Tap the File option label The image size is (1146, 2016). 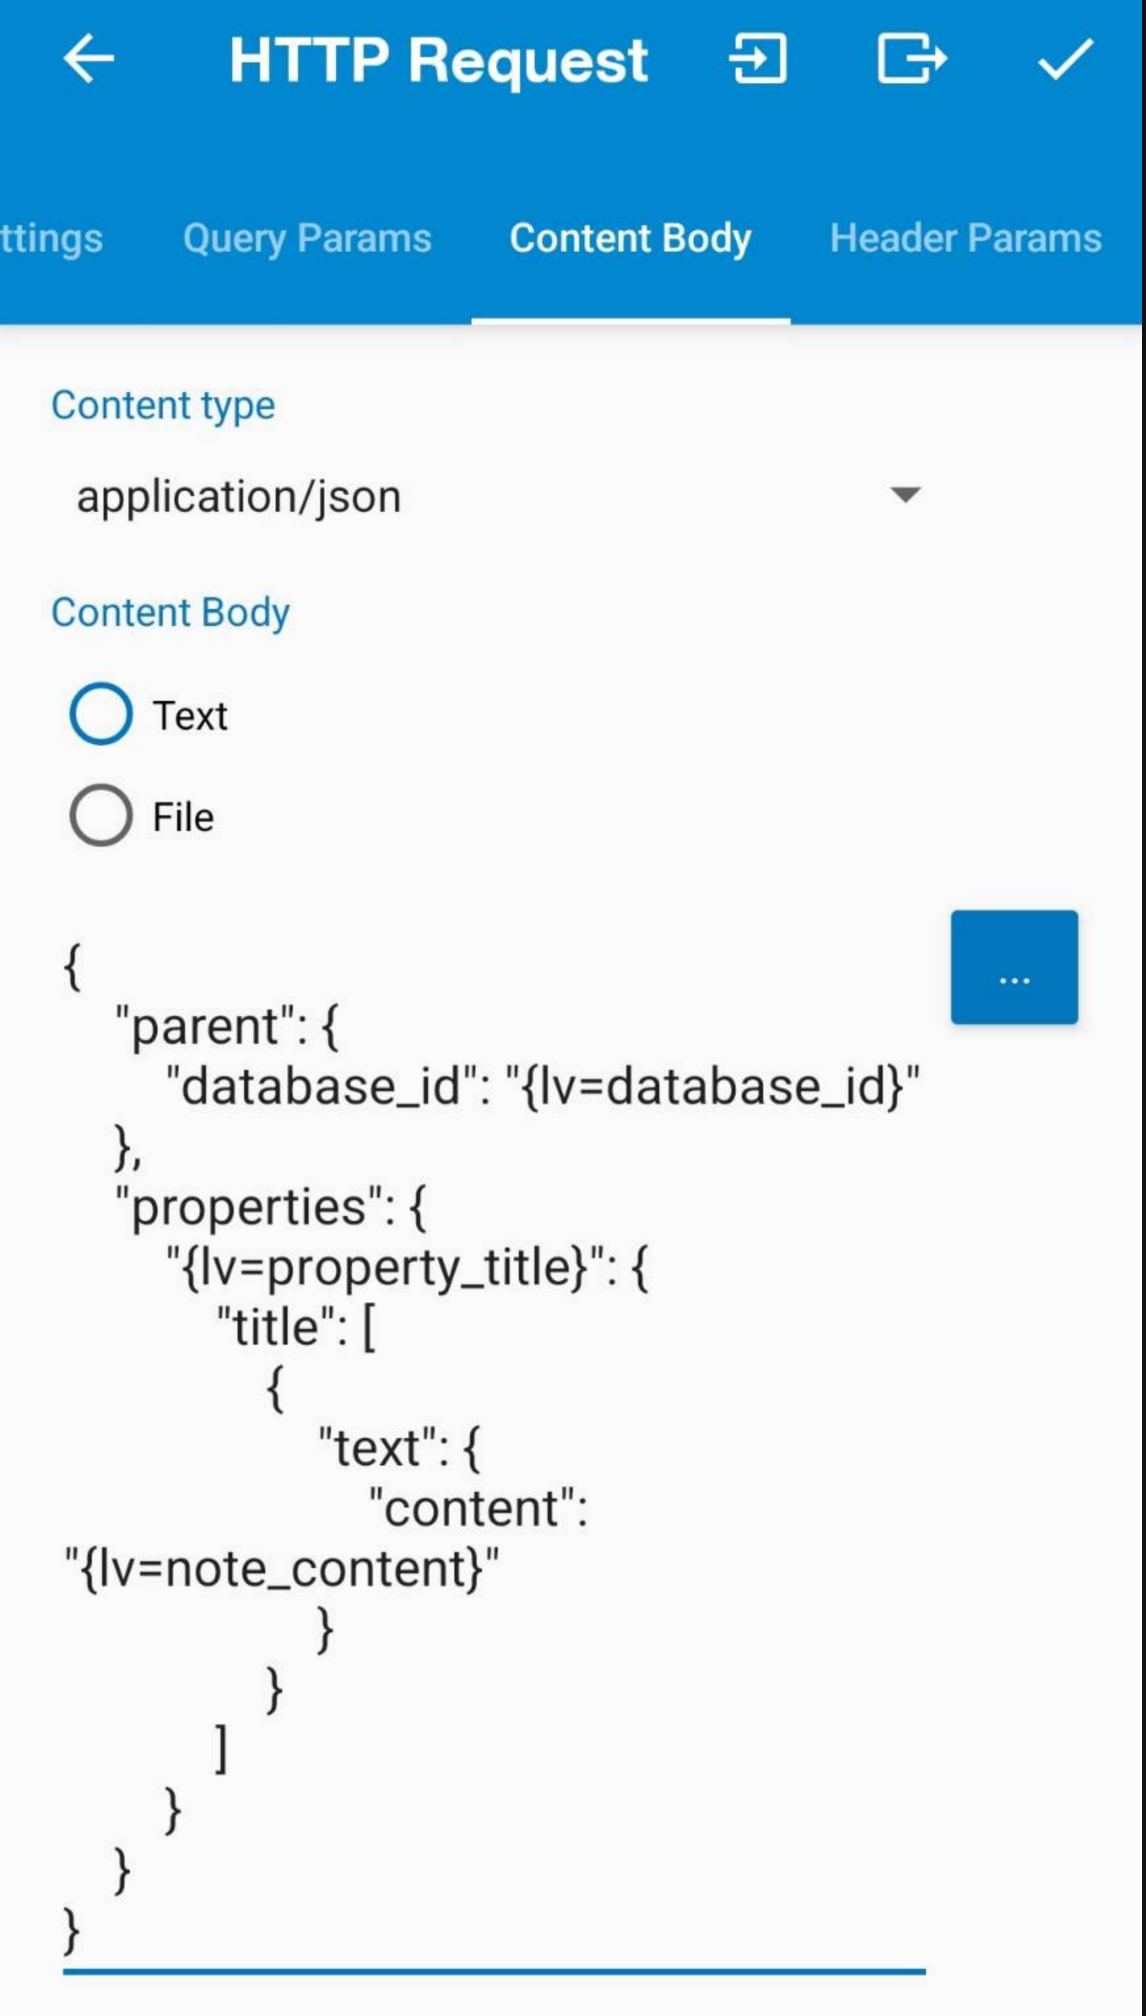tap(183, 818)
